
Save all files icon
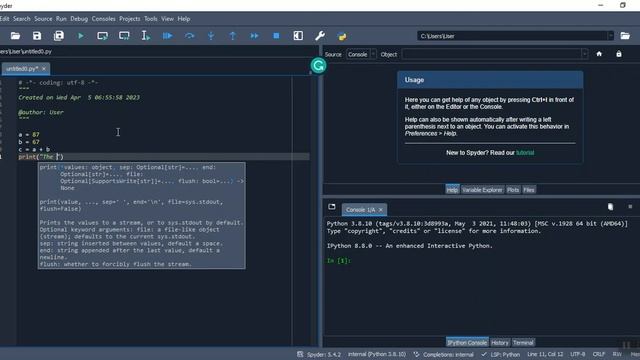click(59, 36)
